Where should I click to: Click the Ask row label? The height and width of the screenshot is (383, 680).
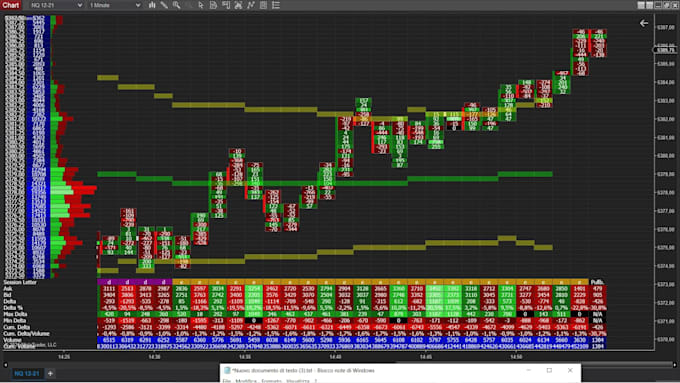tap(8, 288)
